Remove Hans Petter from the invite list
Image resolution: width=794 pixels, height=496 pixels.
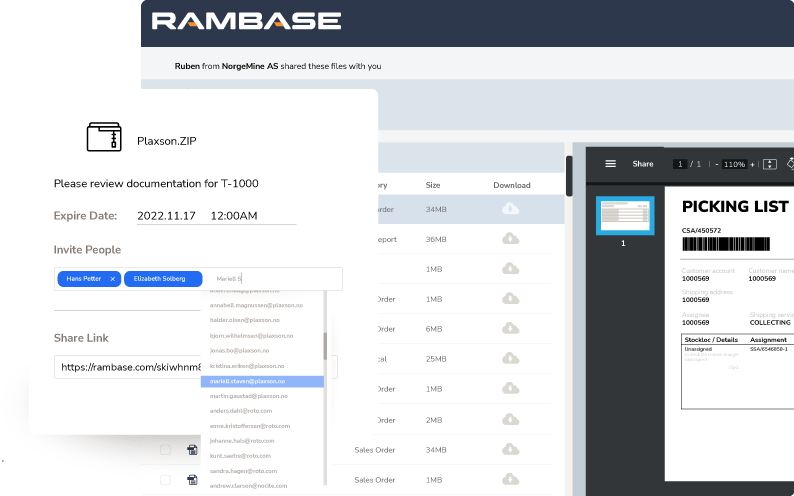point(112,279)
